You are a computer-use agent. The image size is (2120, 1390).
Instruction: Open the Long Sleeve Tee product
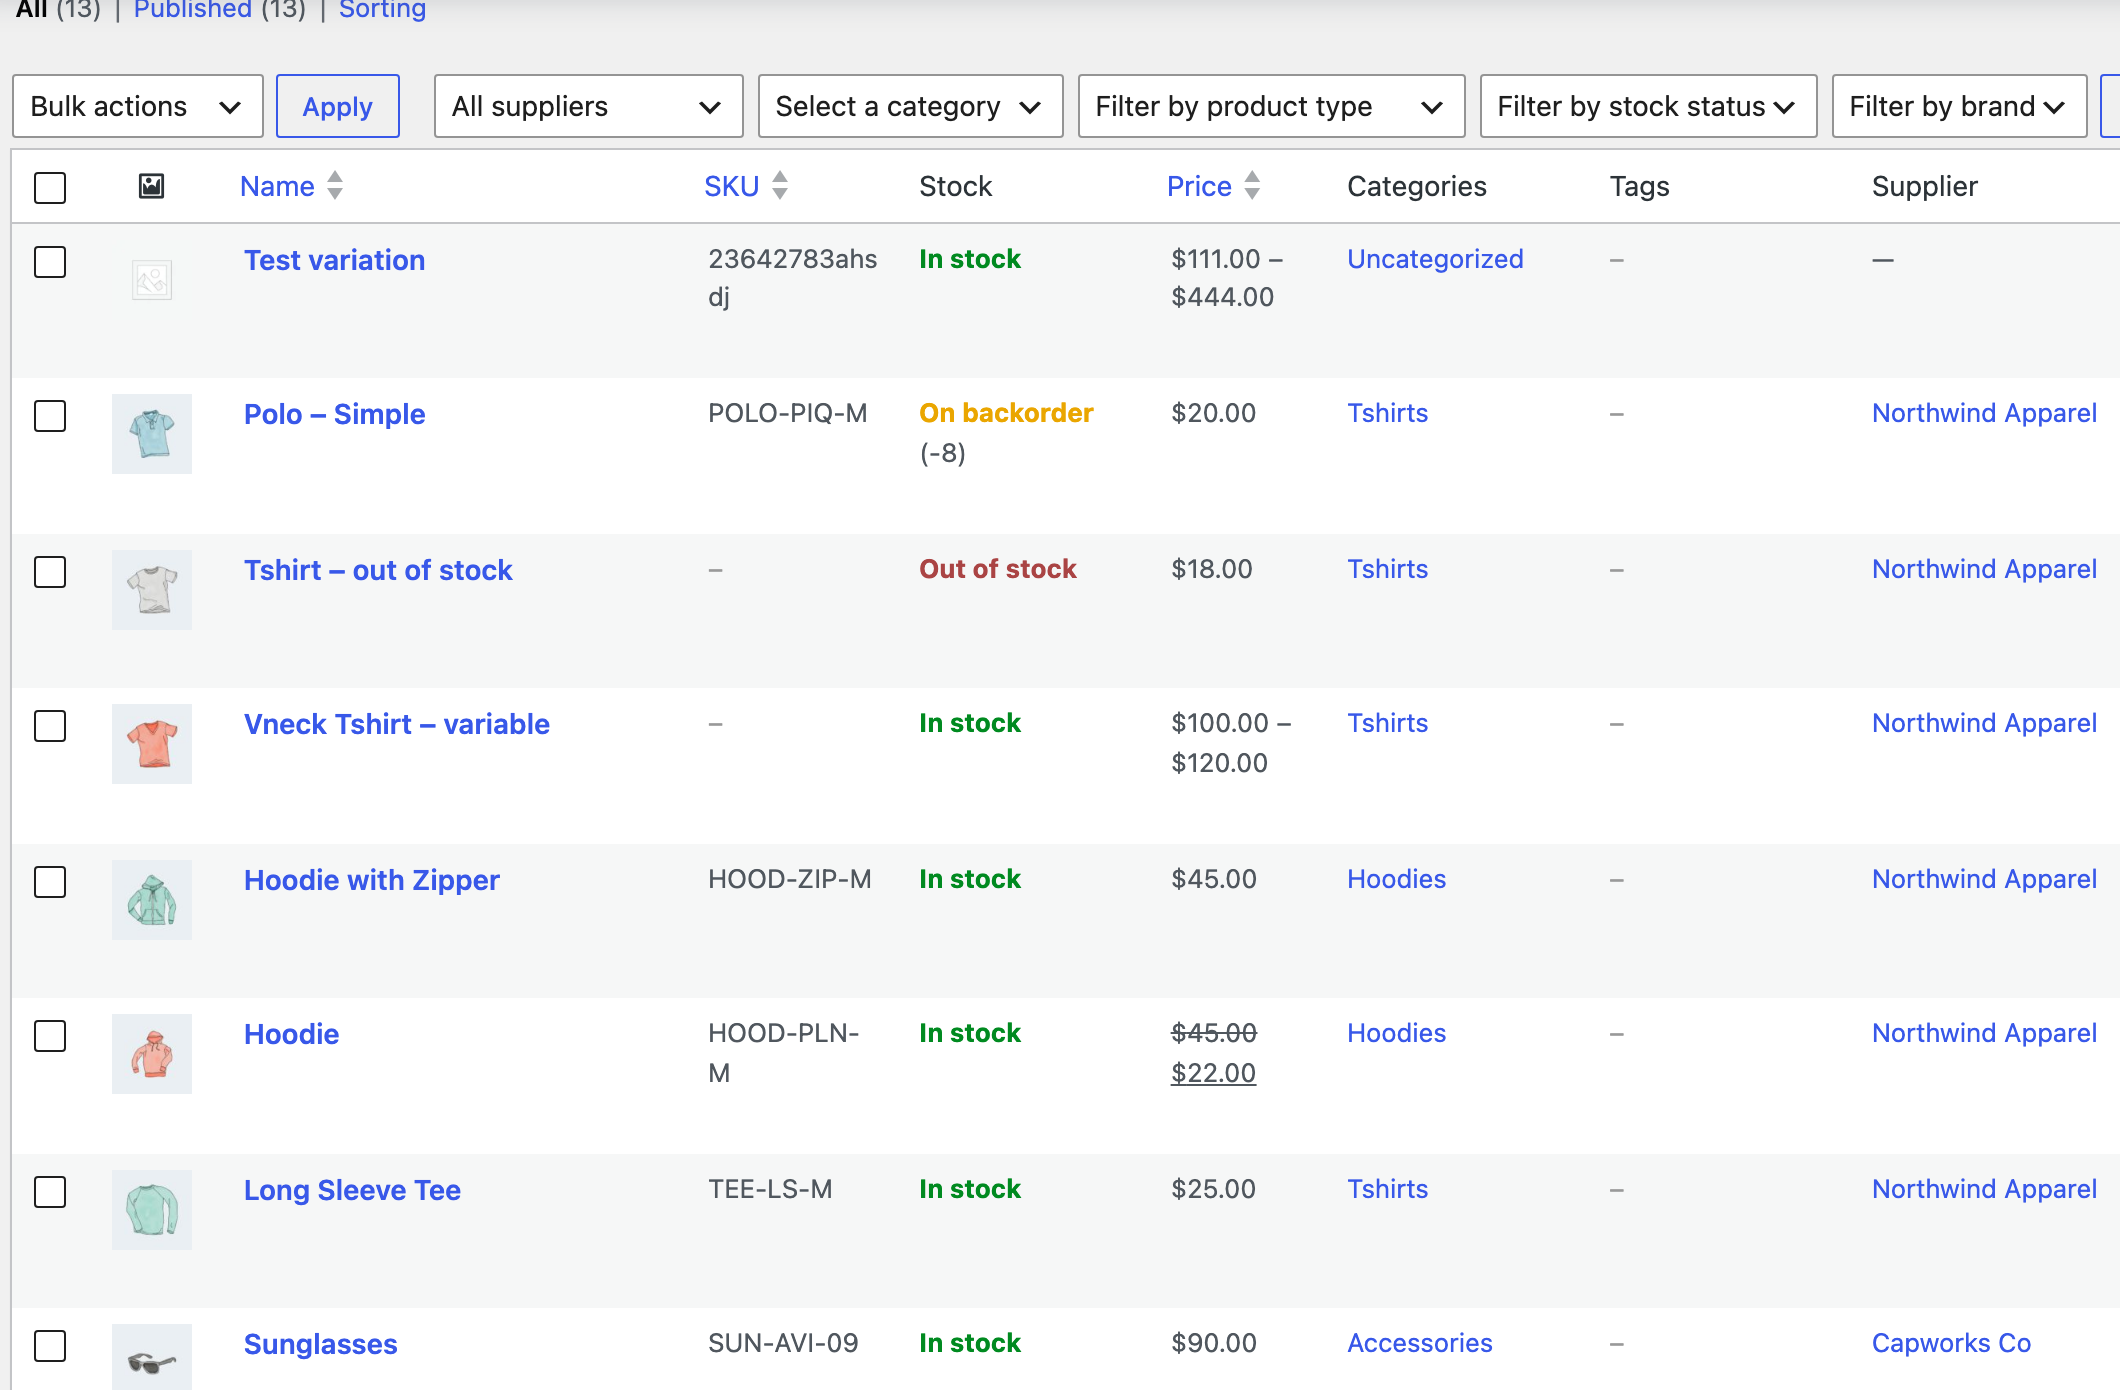353,1190
